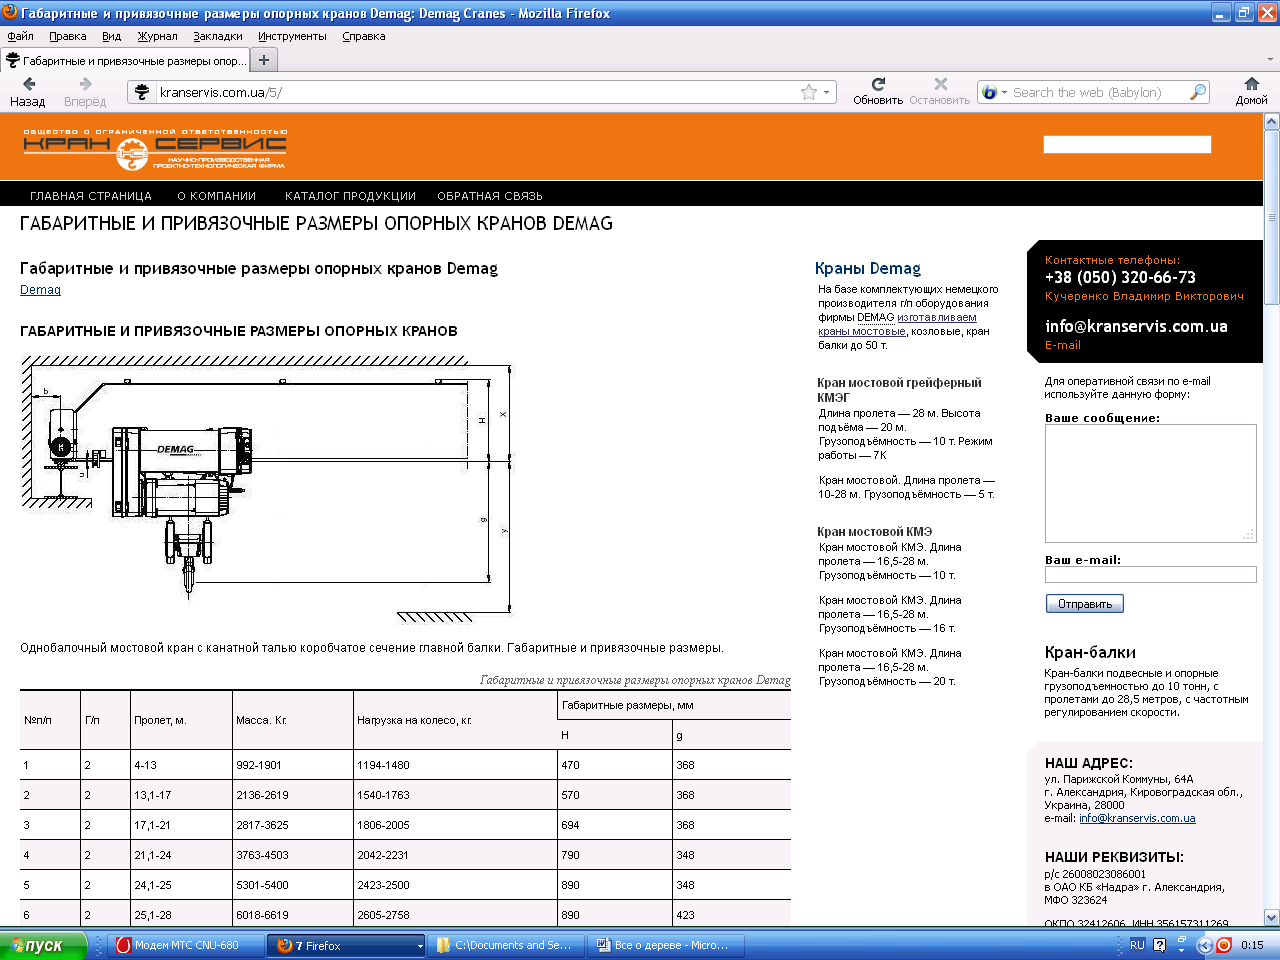
Task: Click the search magnifier icon
Action: (1197, 92)
